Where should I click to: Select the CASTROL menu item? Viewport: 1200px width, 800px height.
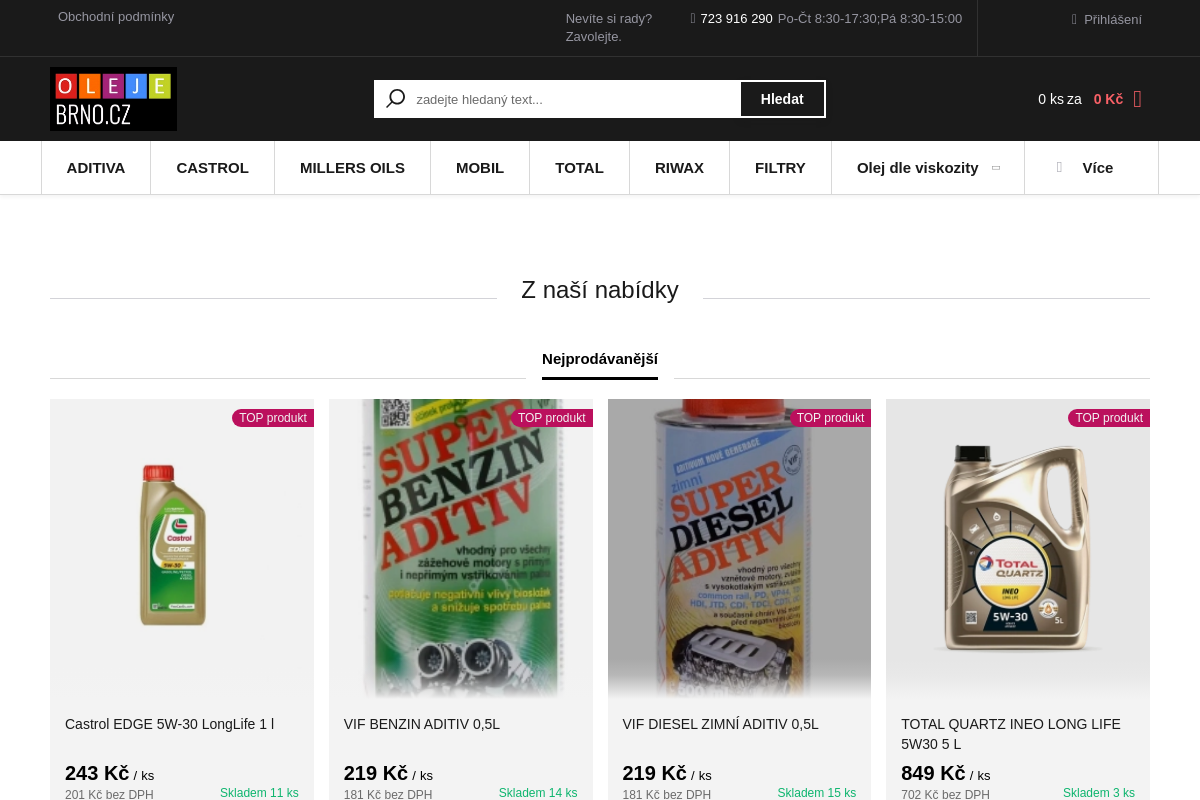coord(212,167)
